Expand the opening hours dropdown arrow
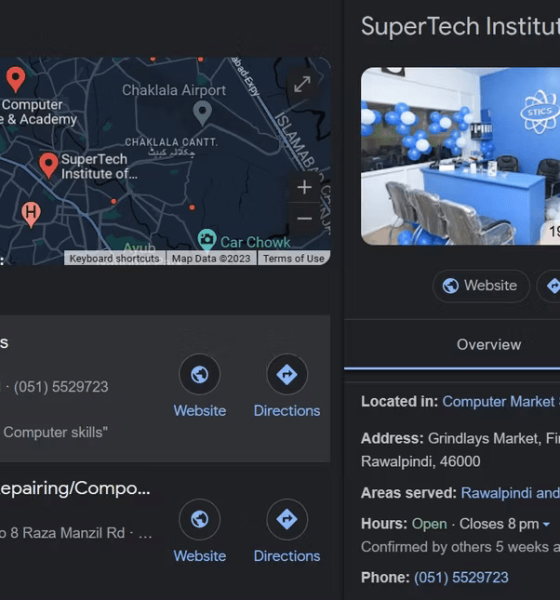Viewport: 560px width, 600px height. (546, 524)
